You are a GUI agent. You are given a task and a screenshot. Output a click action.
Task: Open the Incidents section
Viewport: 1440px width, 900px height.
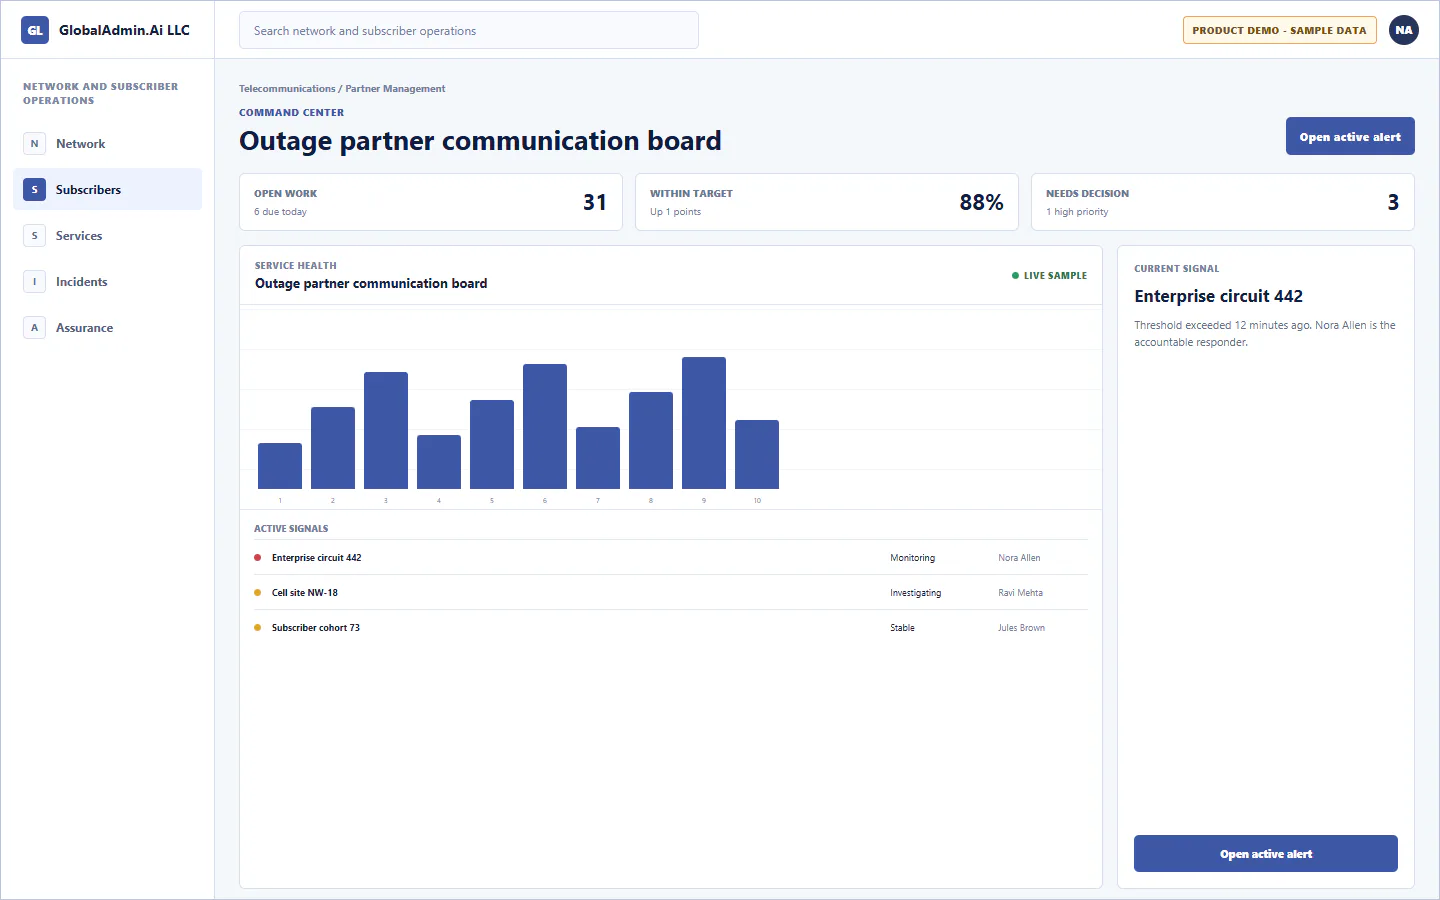[x=108, y=282]
